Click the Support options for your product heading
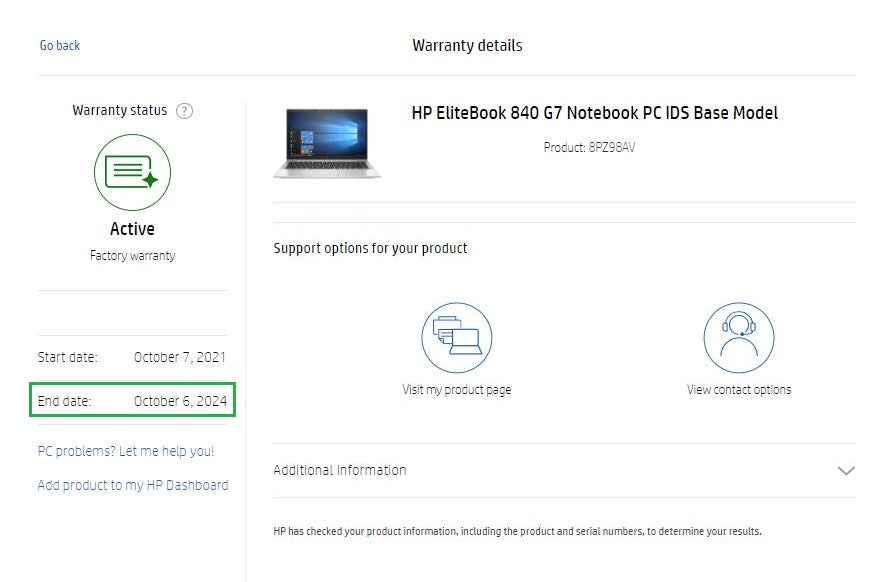 click(x=370, y=248)
